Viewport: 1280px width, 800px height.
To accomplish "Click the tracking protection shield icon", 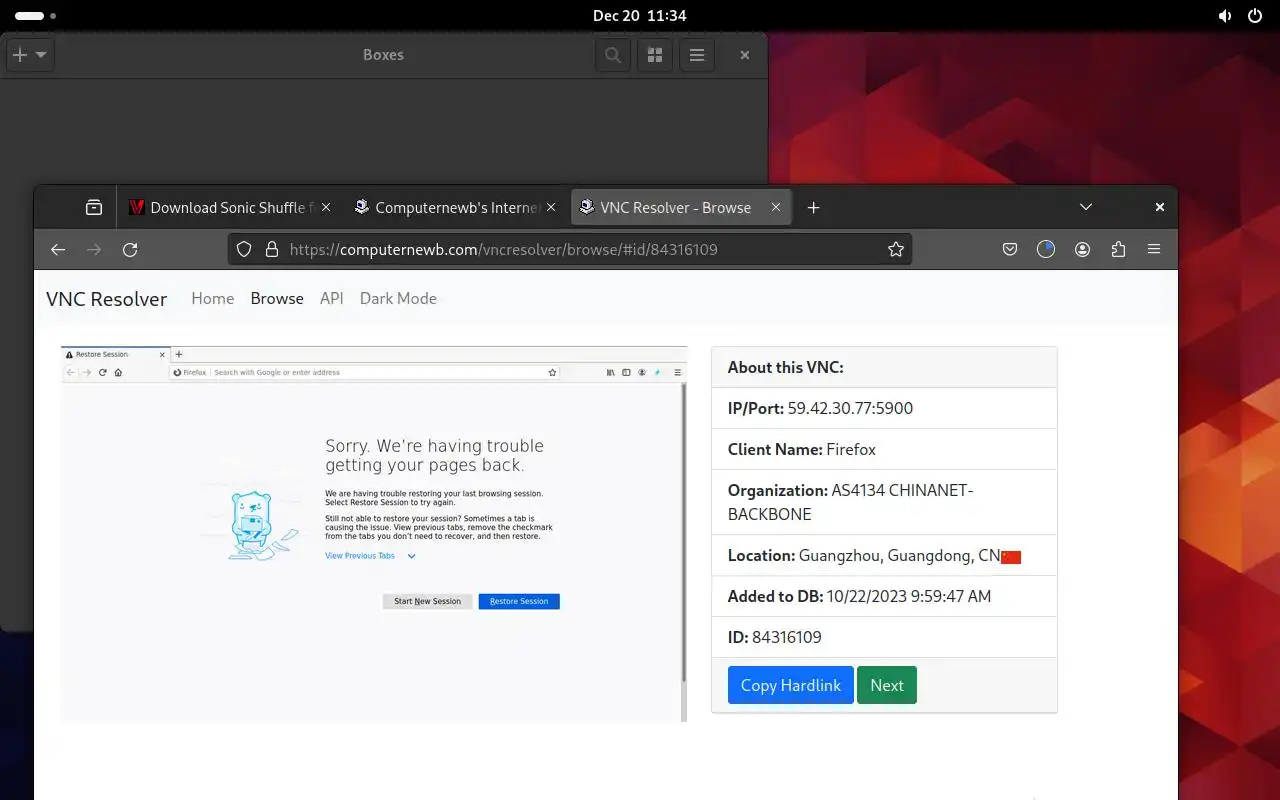I will [x=244, y=250].
